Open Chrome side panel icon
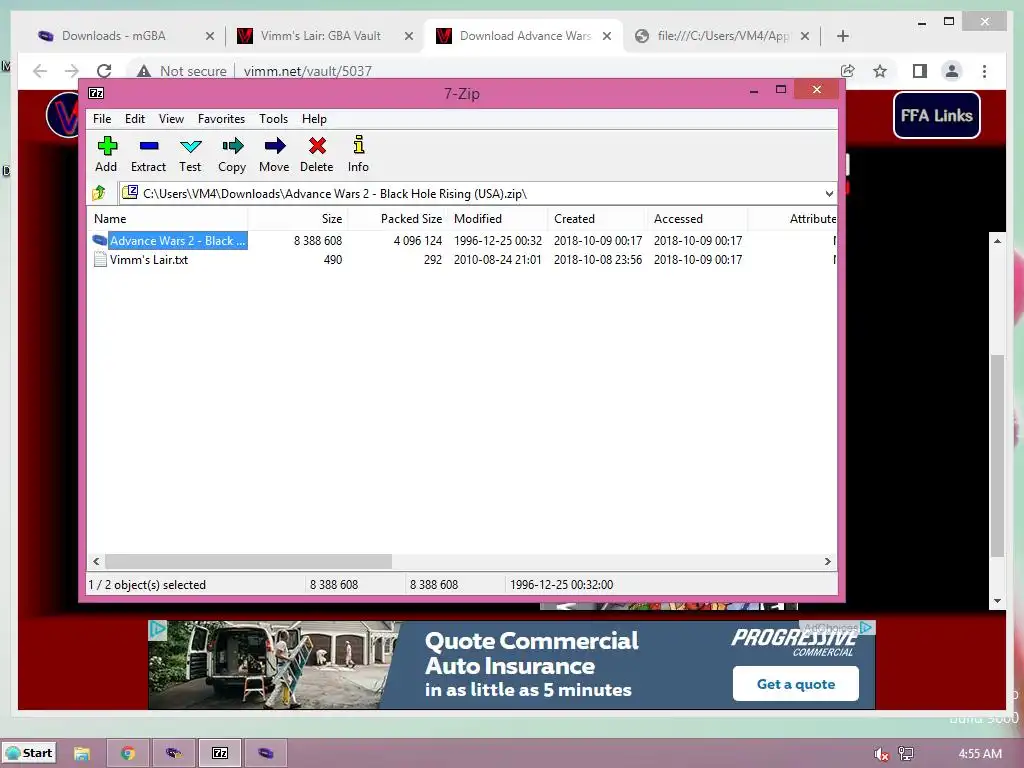The height and width of the screenshot is (768, 1024). [x=920, y=71]
